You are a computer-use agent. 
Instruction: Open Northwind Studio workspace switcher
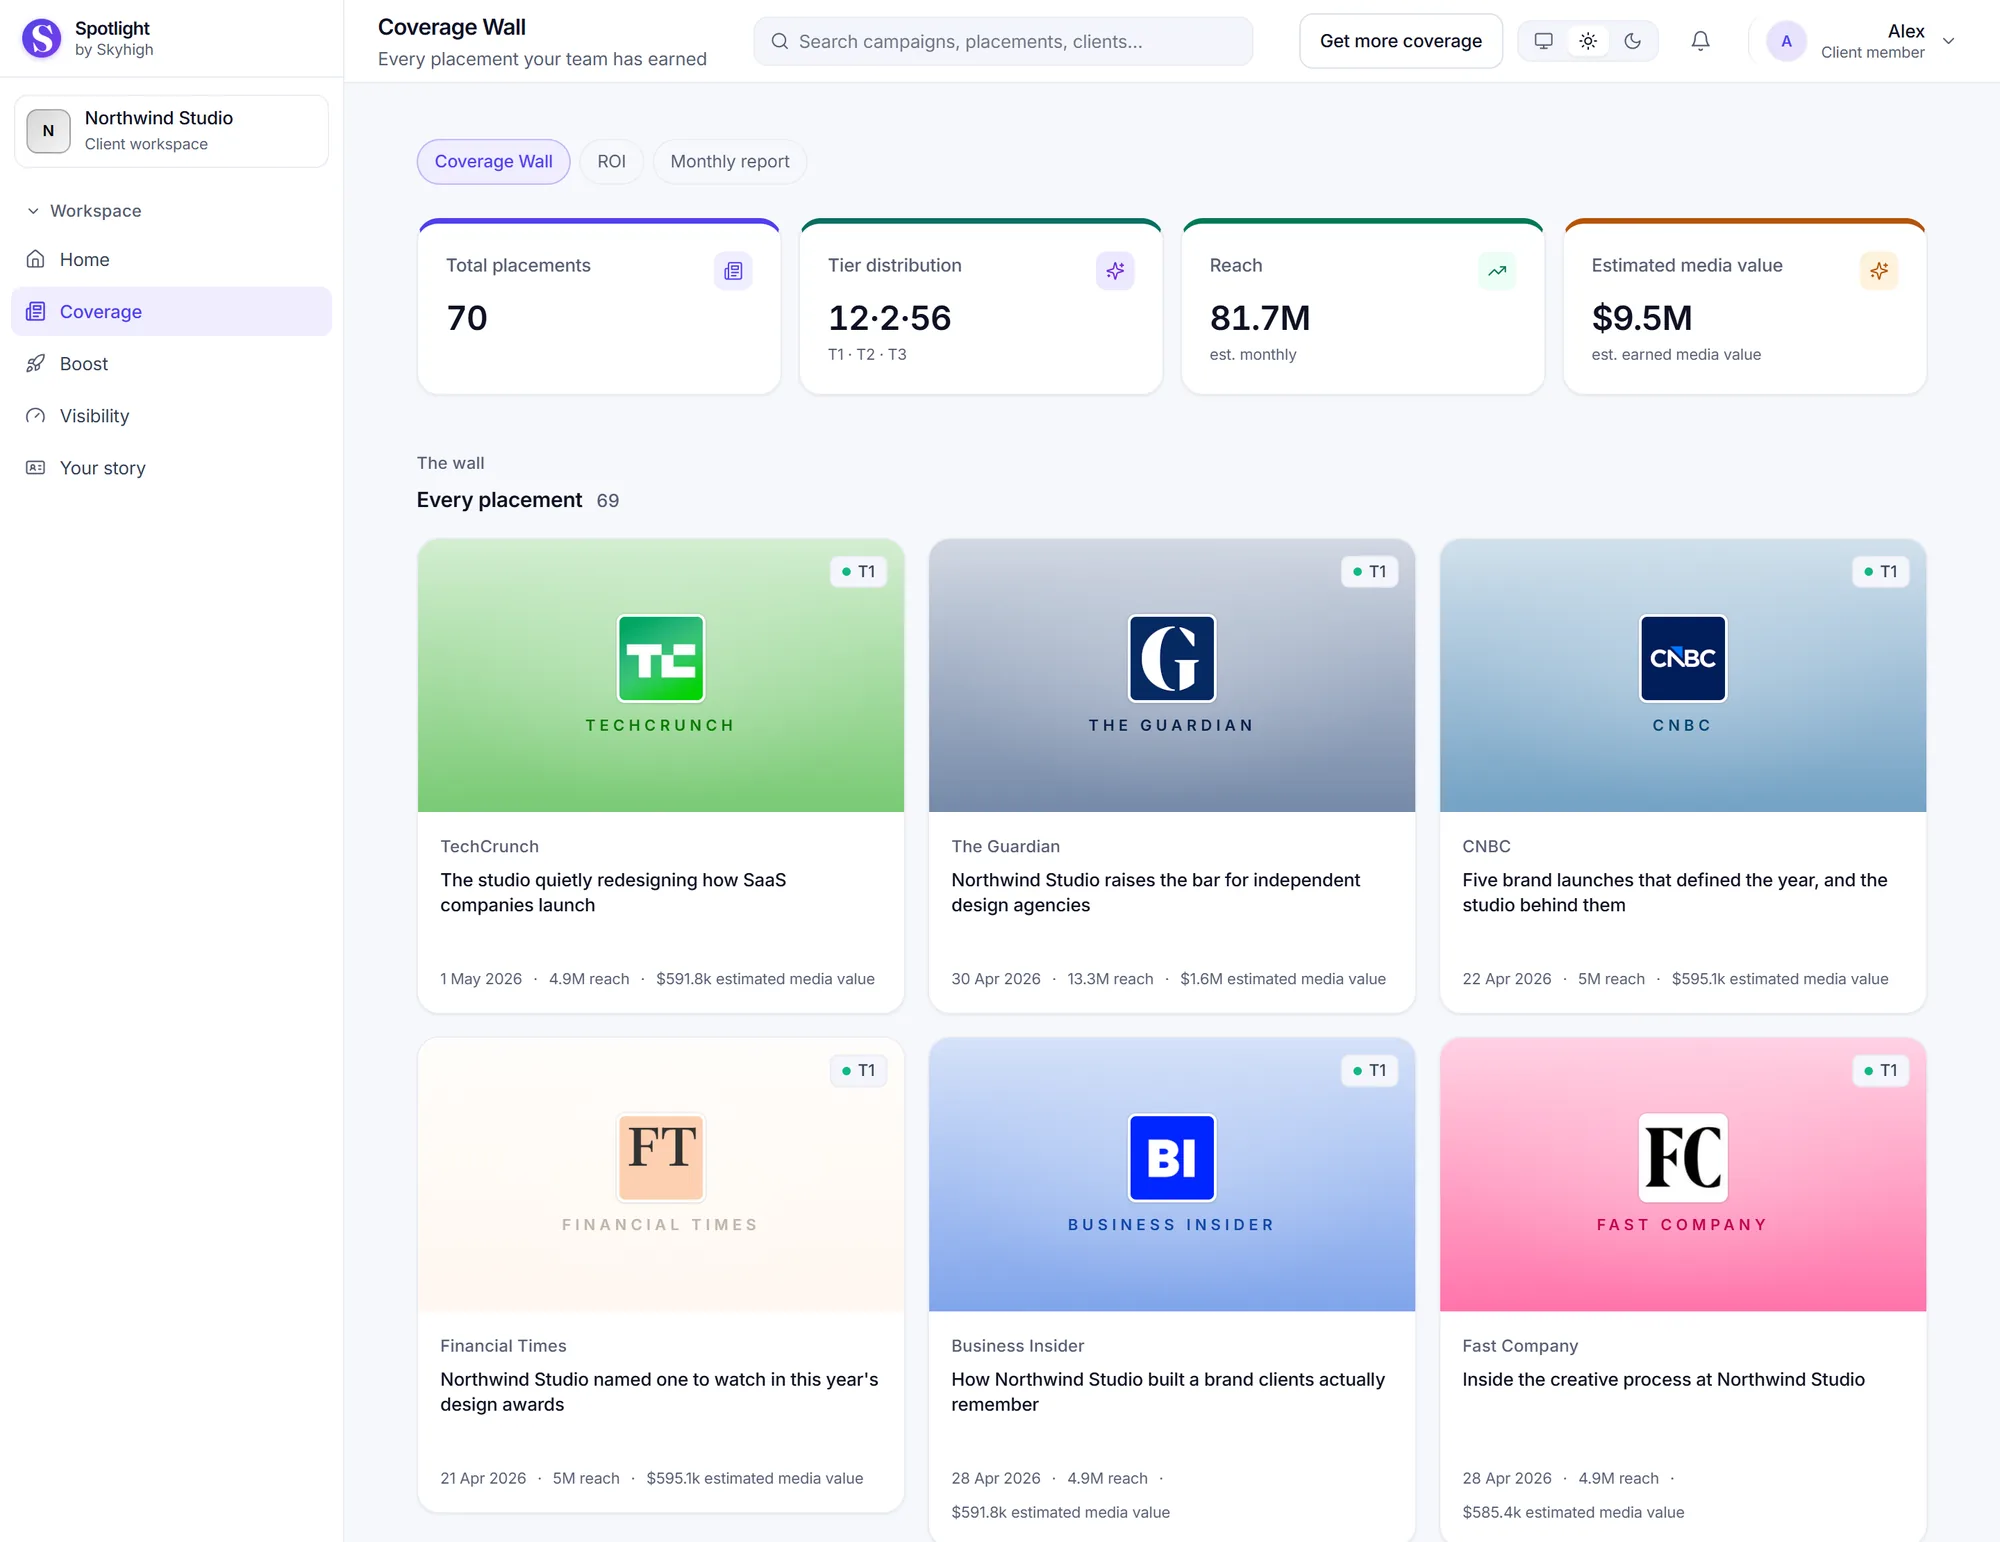pyautogui.click(x=171, y=131)
